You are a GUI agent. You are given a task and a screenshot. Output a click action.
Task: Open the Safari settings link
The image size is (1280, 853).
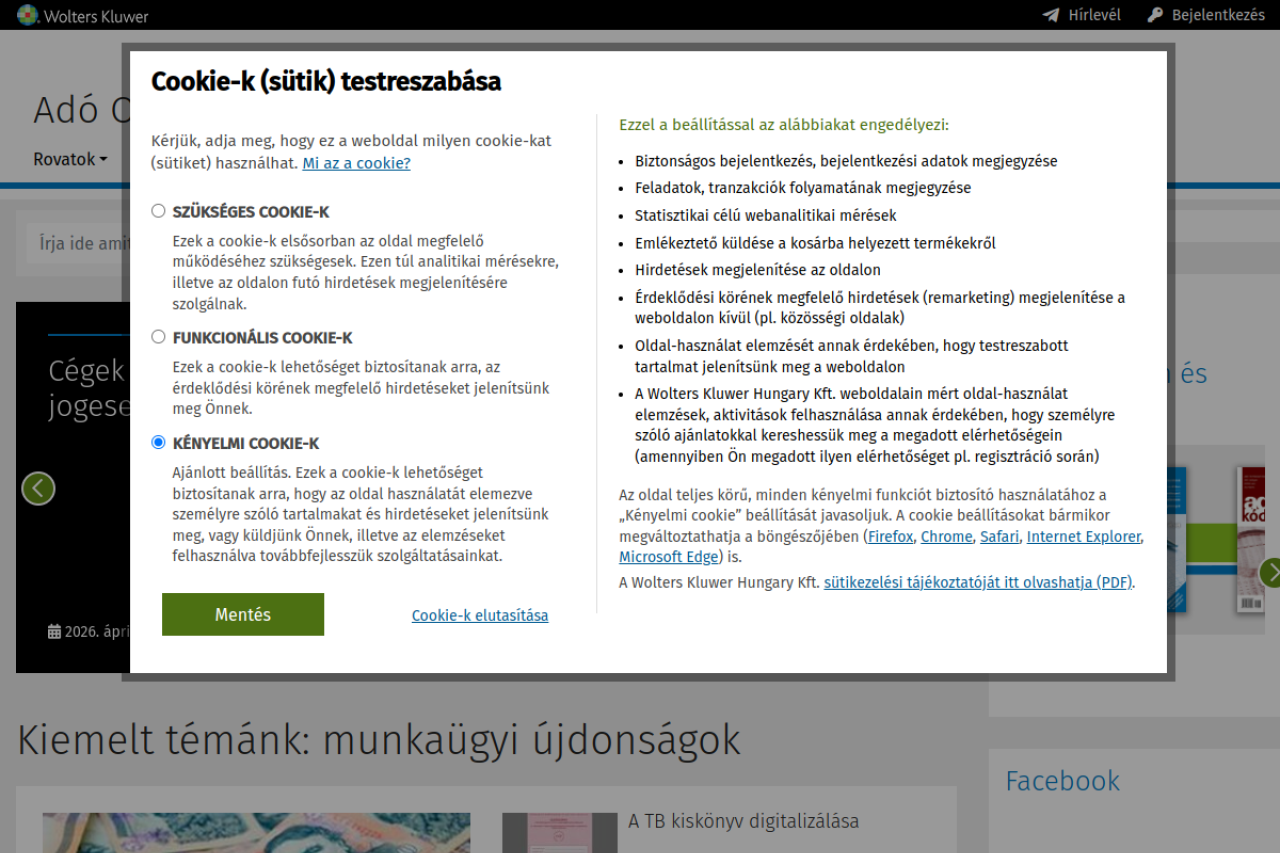pos(999,537)
